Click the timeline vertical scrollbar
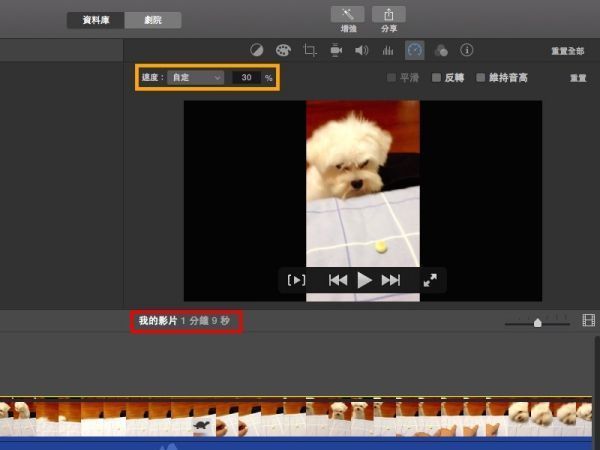The width and height of the screenshot is (600, 450). pos(597,393)
